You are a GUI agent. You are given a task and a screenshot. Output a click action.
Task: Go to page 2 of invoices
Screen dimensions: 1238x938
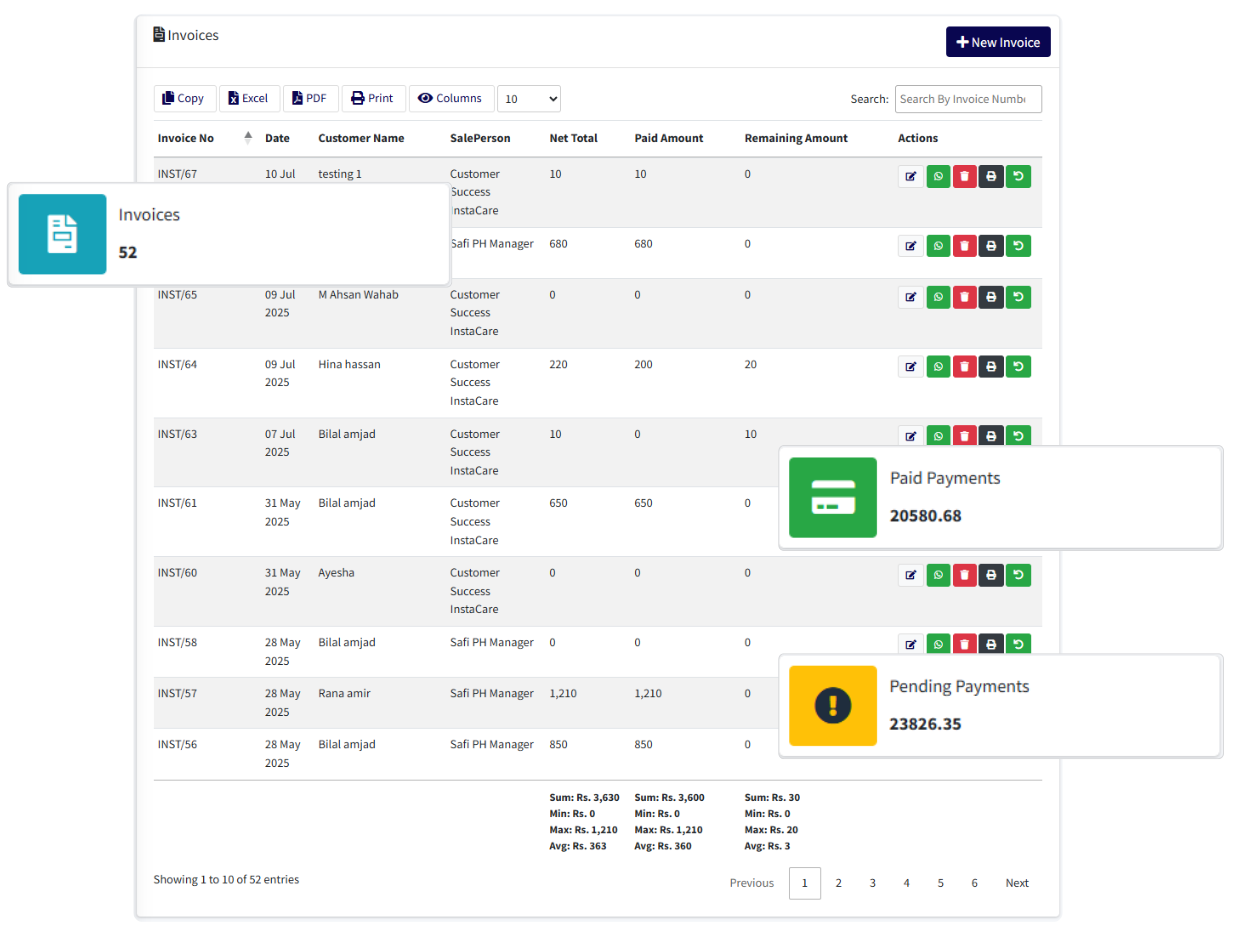point(838,883)
